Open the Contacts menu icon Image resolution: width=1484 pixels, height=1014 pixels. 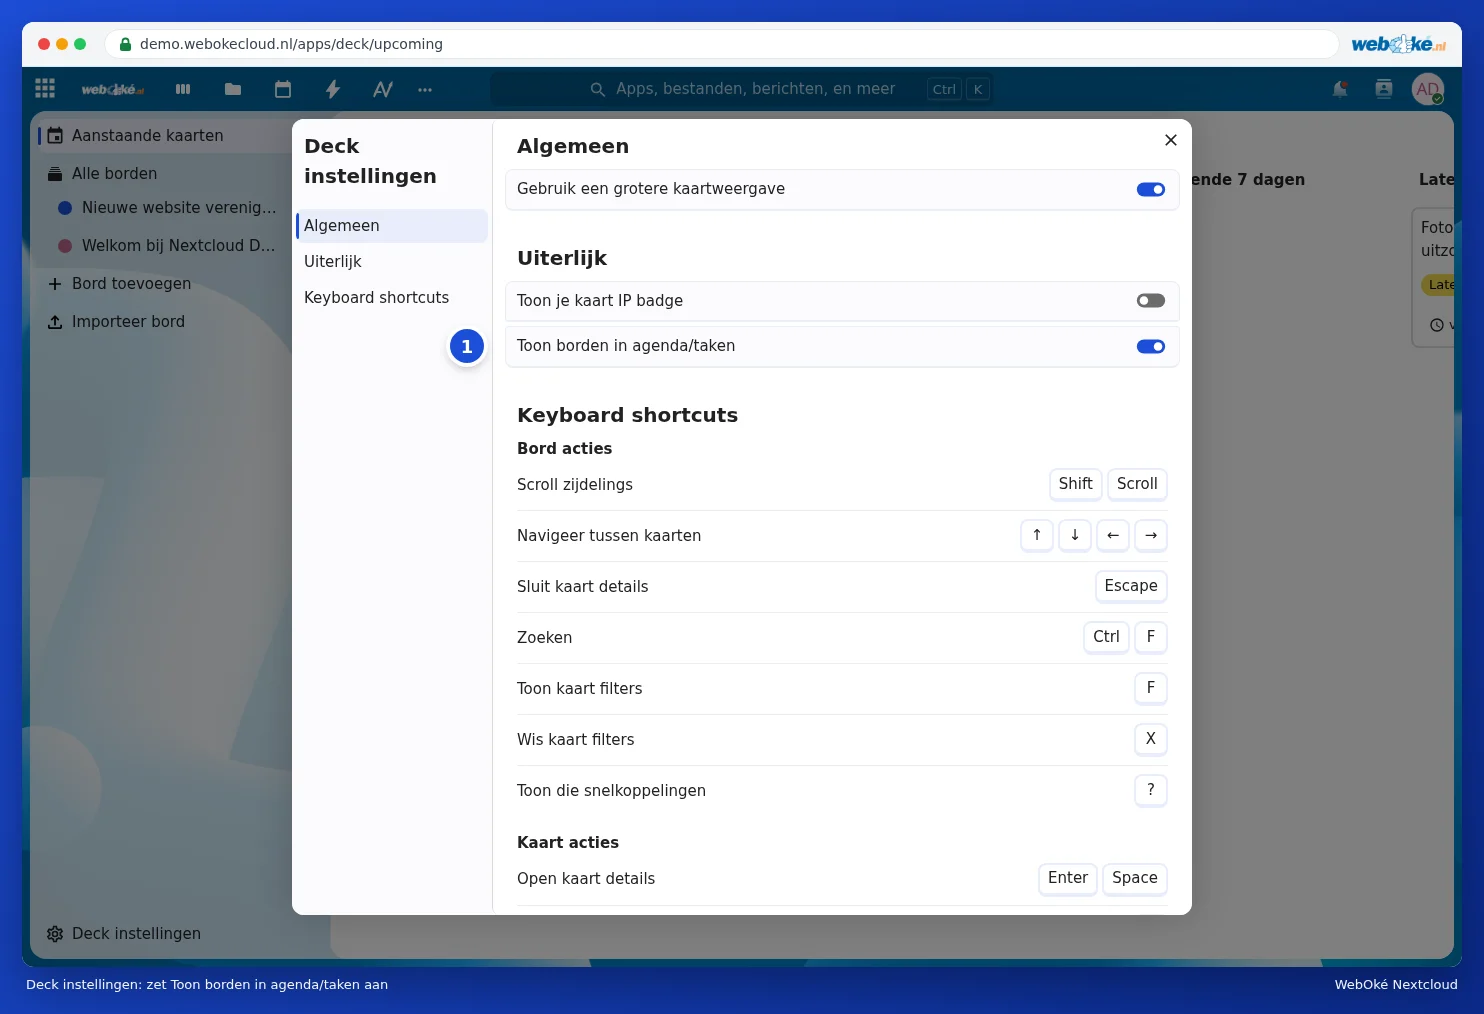(1384, 89)
